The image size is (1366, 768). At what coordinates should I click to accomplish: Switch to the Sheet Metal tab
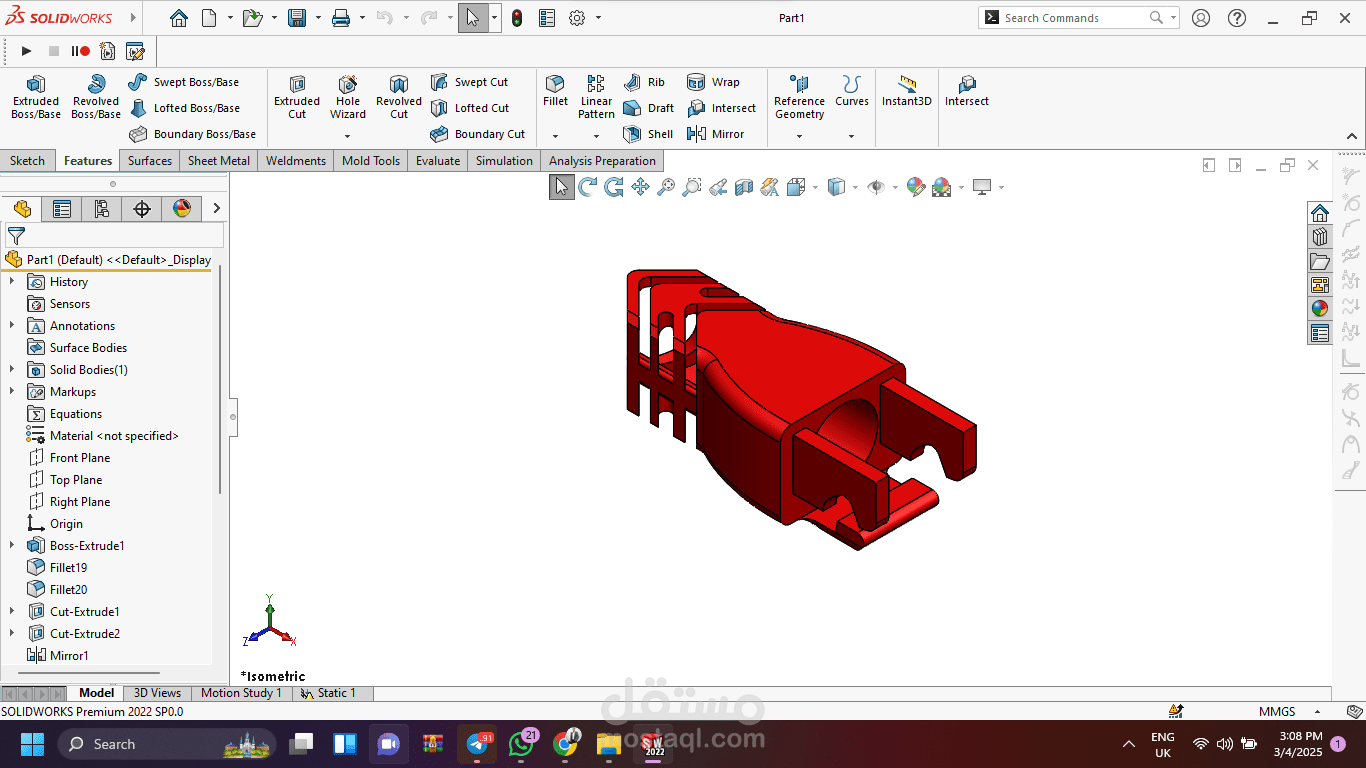click(219, 161)
